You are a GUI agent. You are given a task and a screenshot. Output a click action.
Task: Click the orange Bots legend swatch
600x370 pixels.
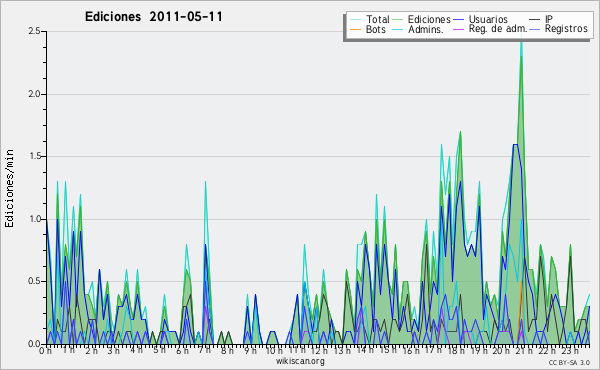click(x=355, y=29)
